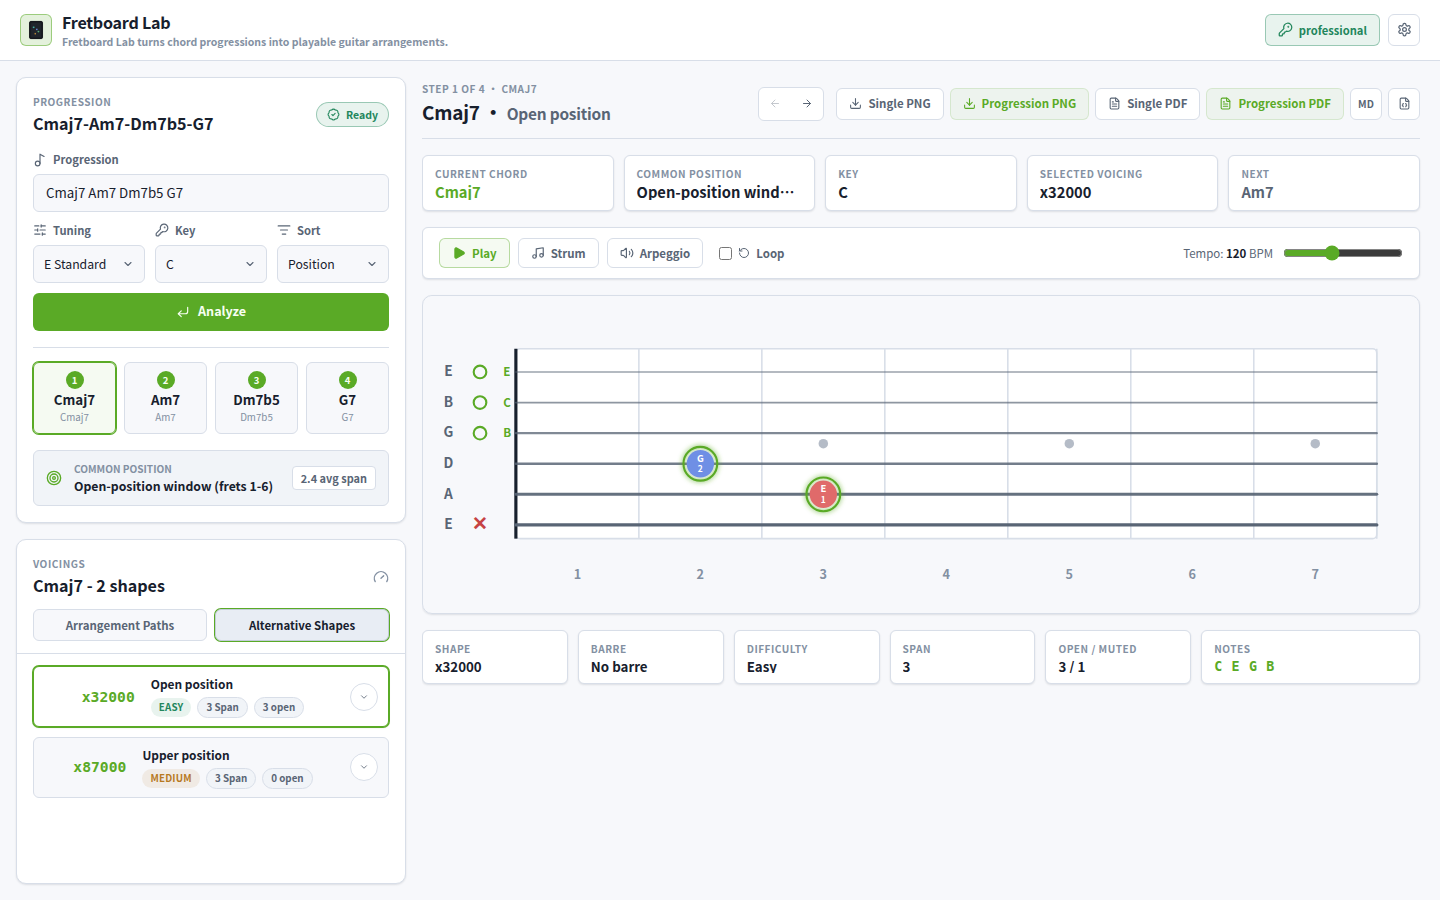Click the muted low E string X marker

point(480,523)
